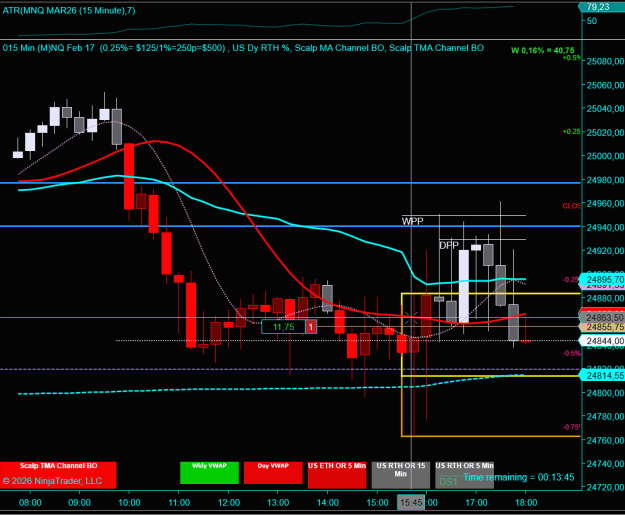This screenshot has width=625, height=515.
Task: Click the 14:00 time axis label
Action: [328, 503]
